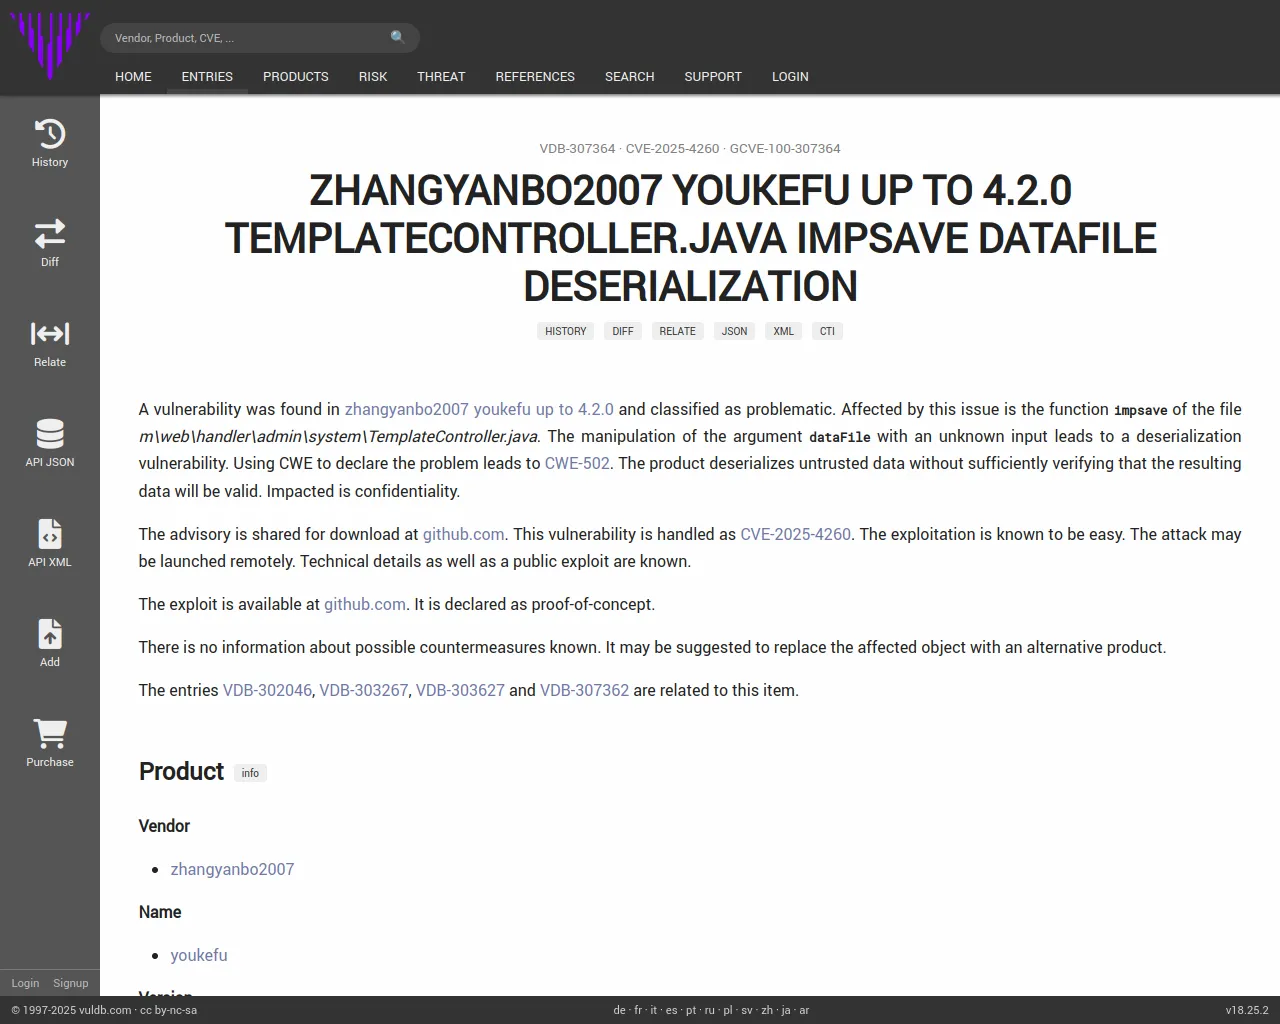Click the HISTORY tag button under title
1280x1024 pixels.
pos(566,331)
